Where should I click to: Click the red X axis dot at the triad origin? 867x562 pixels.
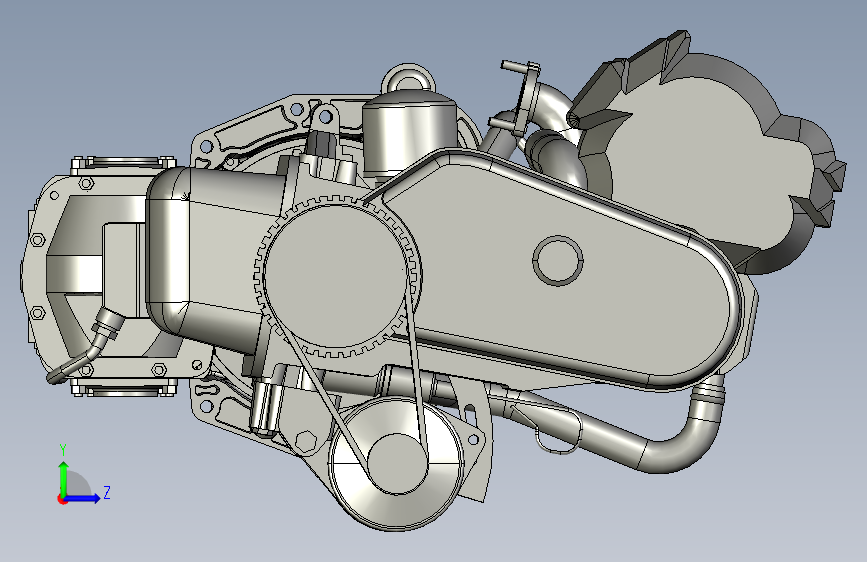click(x=62, y=499)
